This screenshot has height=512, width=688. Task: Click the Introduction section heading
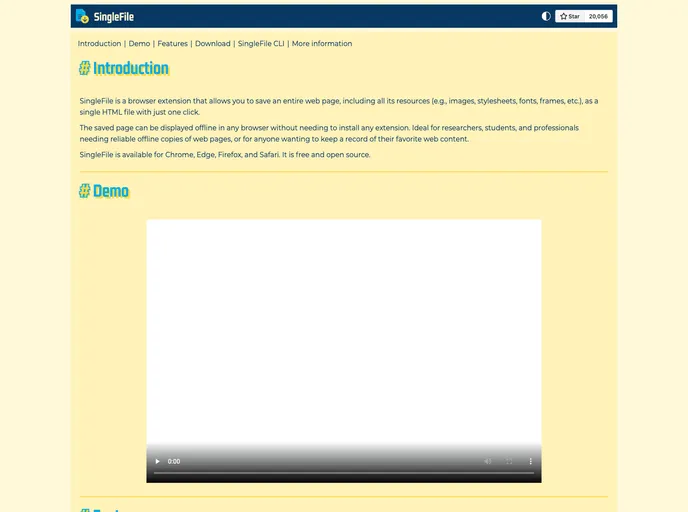click(x=131, y=68)
